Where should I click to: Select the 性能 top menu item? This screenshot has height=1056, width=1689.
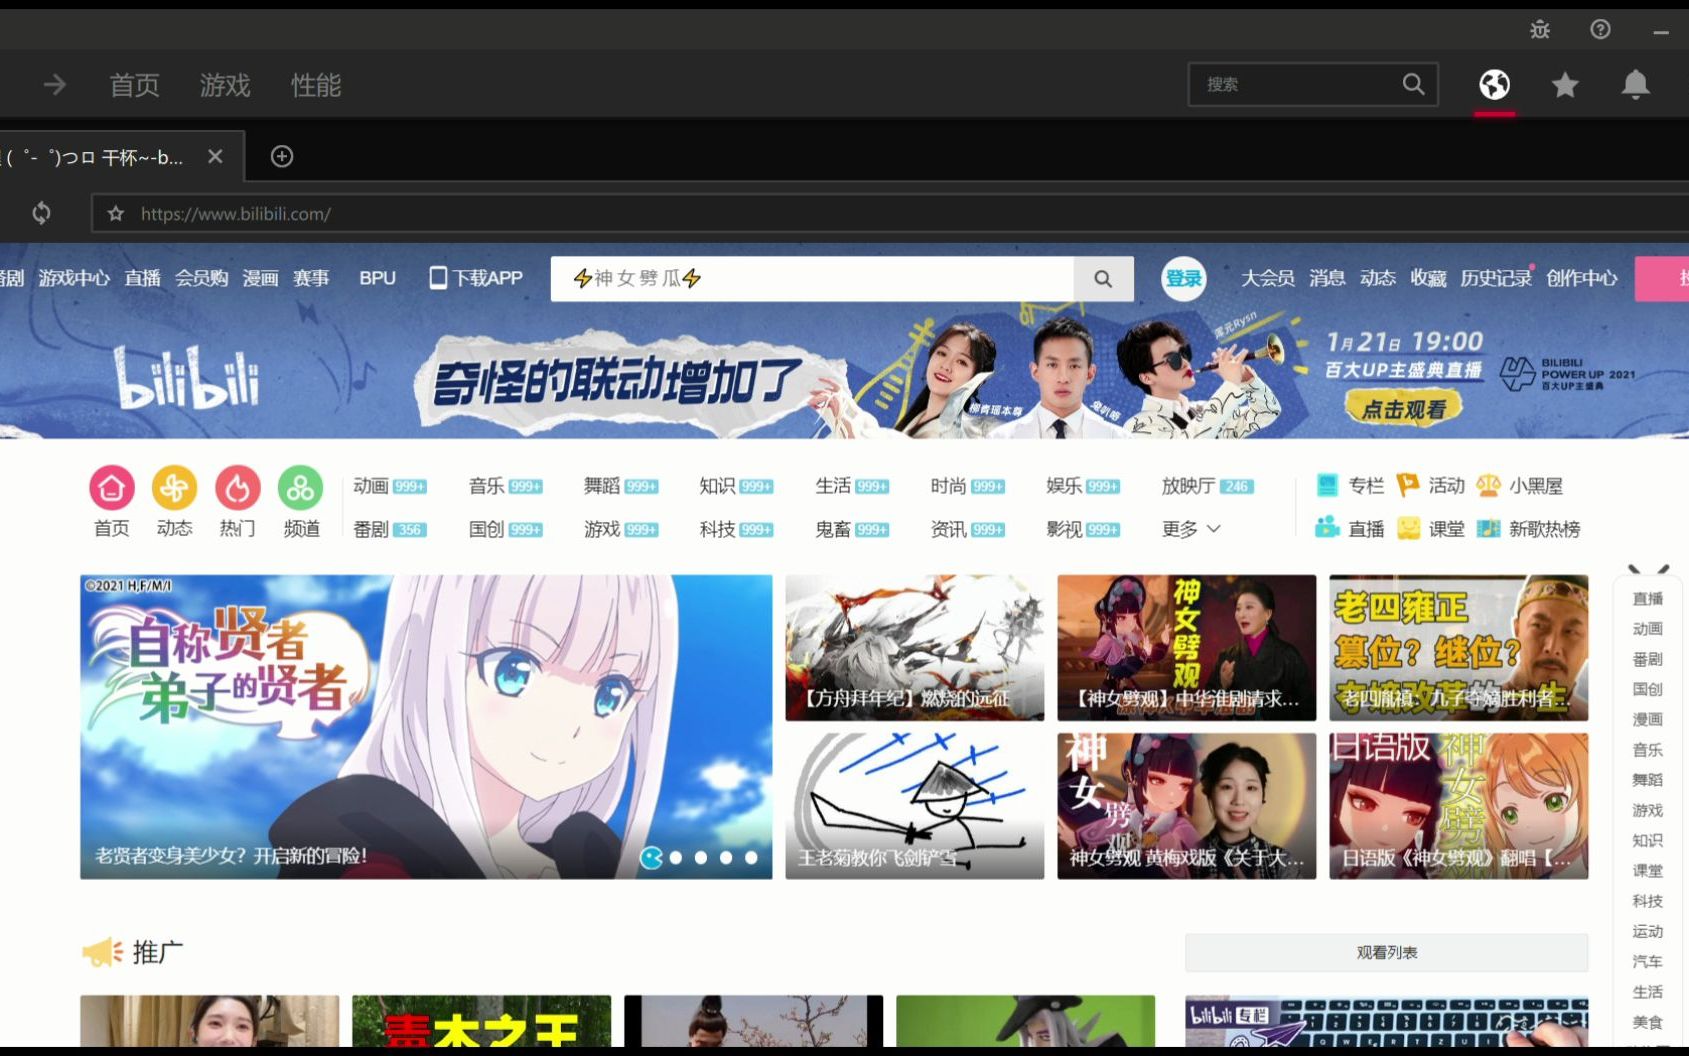[316, 85]
